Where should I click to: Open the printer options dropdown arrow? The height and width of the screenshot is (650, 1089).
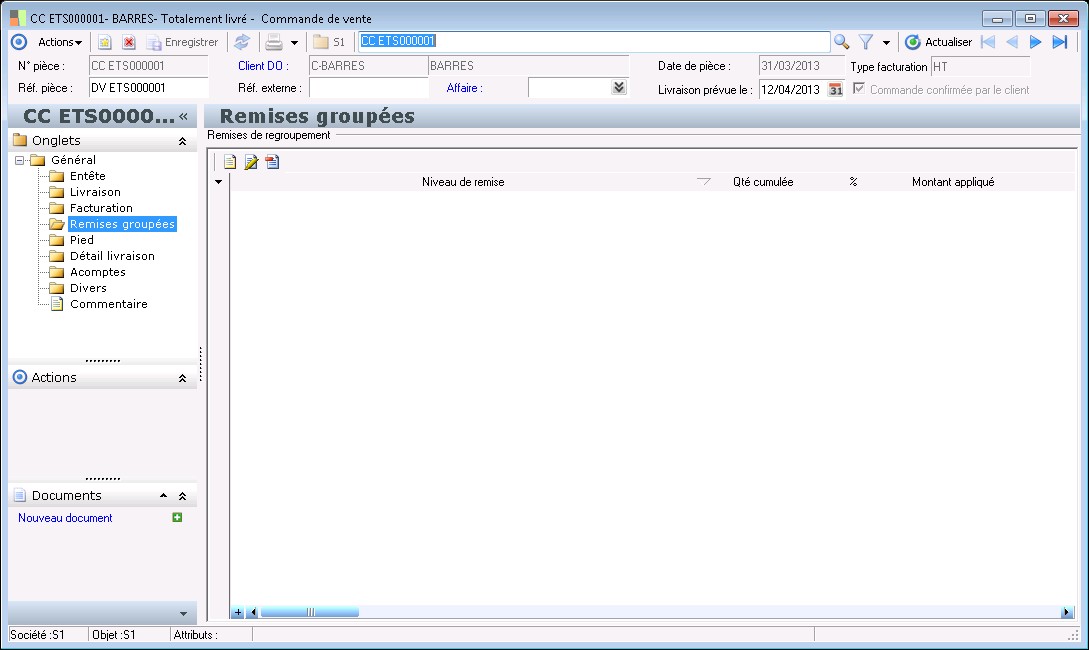[294, 43]
